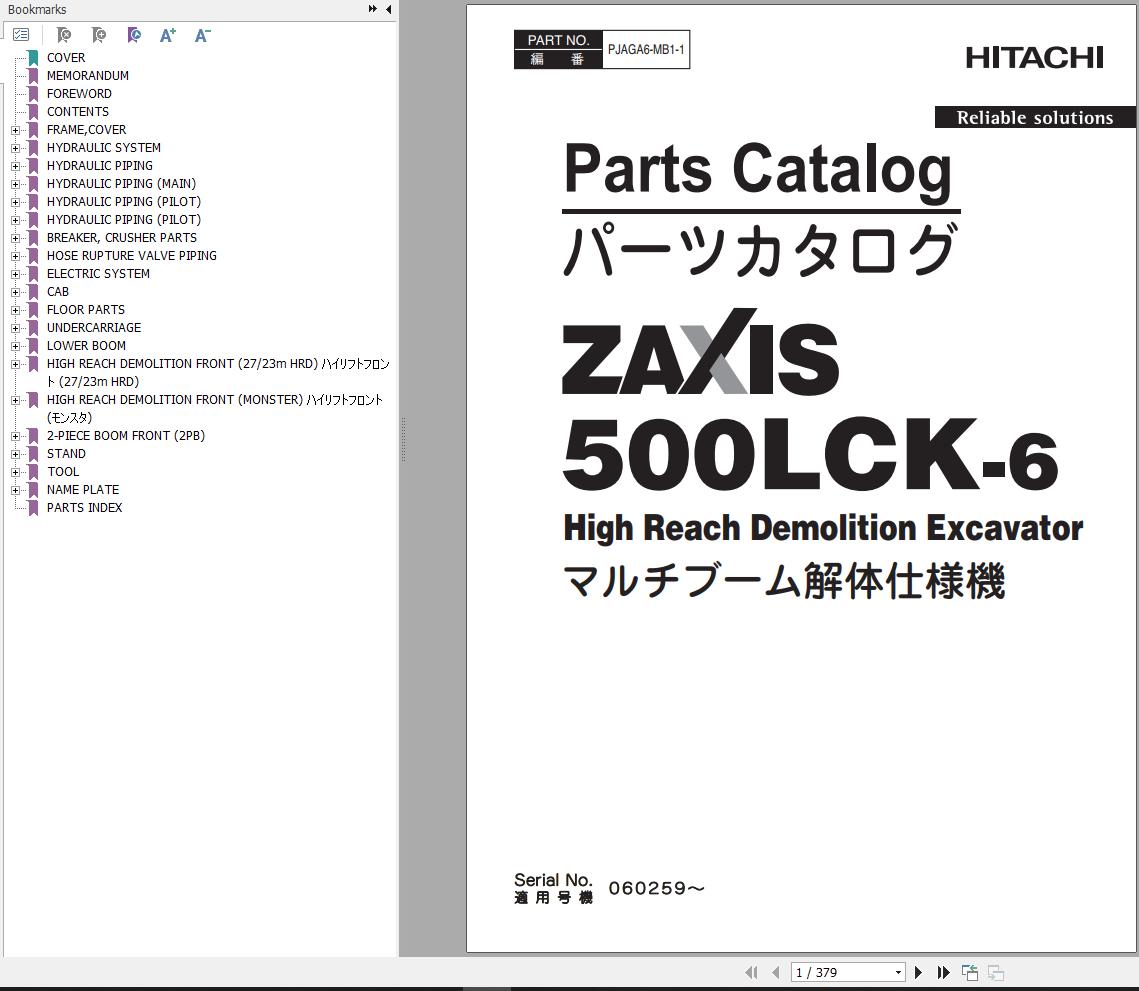1139x991 pixels.
Task: Expand the ELECTRIC SYSTEM bookmark
Action: pos(15,274)
